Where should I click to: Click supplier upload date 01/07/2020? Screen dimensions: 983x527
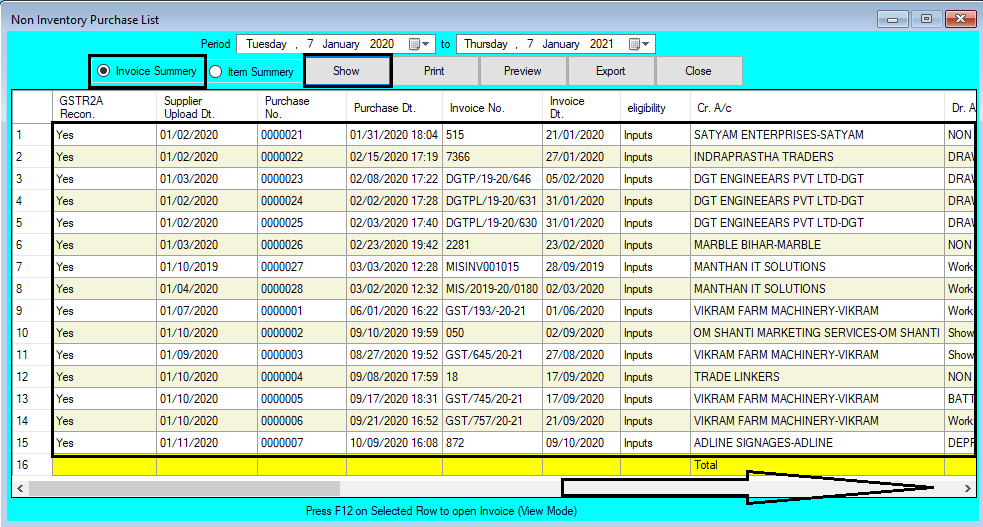207,311
